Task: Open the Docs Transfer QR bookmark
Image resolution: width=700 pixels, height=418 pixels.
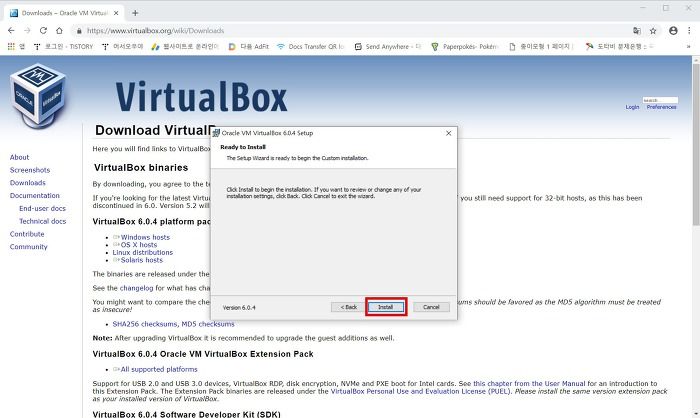Action: tap(311, 46)
